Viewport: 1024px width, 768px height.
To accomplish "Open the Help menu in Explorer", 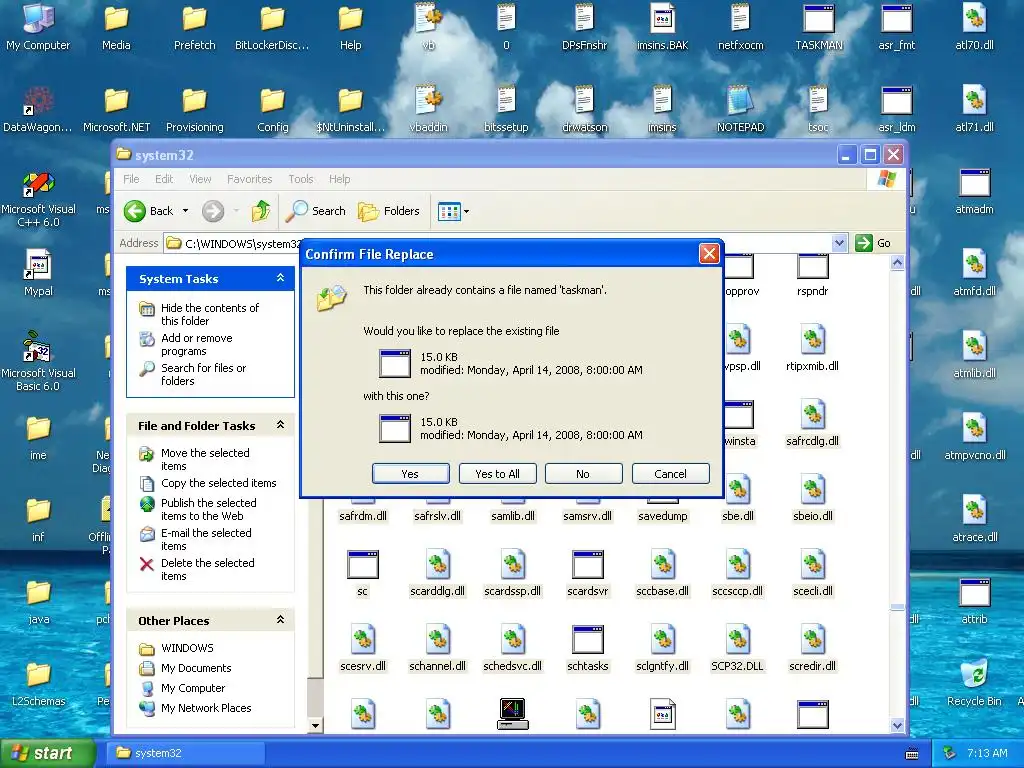I will 339,179.
